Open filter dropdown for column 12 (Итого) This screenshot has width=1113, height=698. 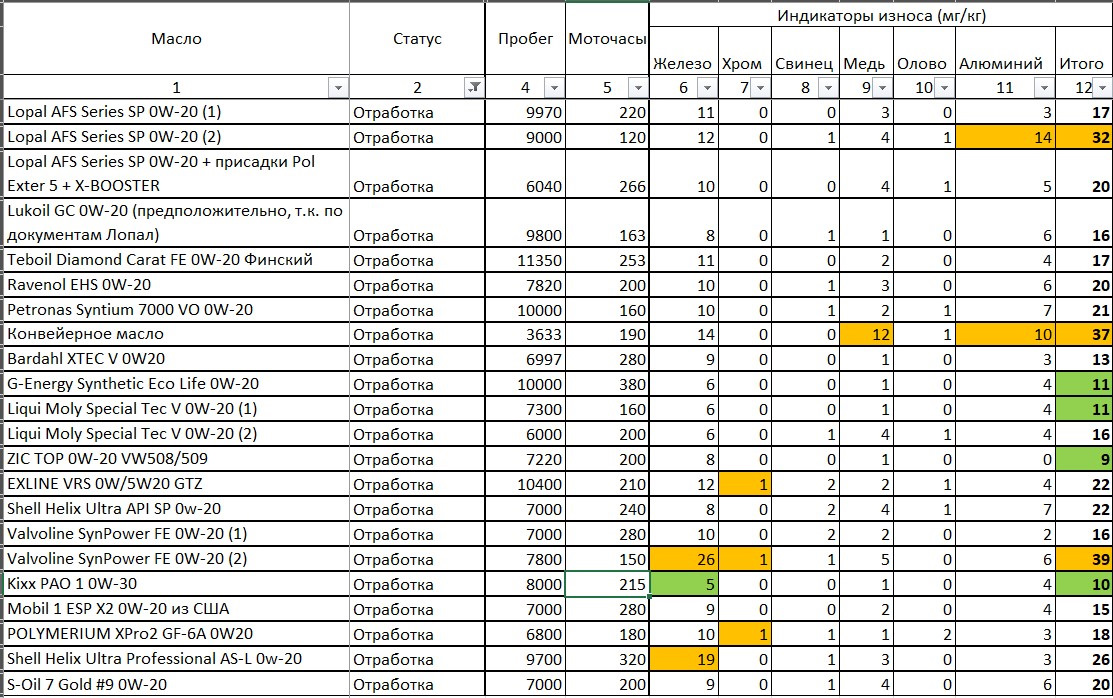tap(1102, 88)
